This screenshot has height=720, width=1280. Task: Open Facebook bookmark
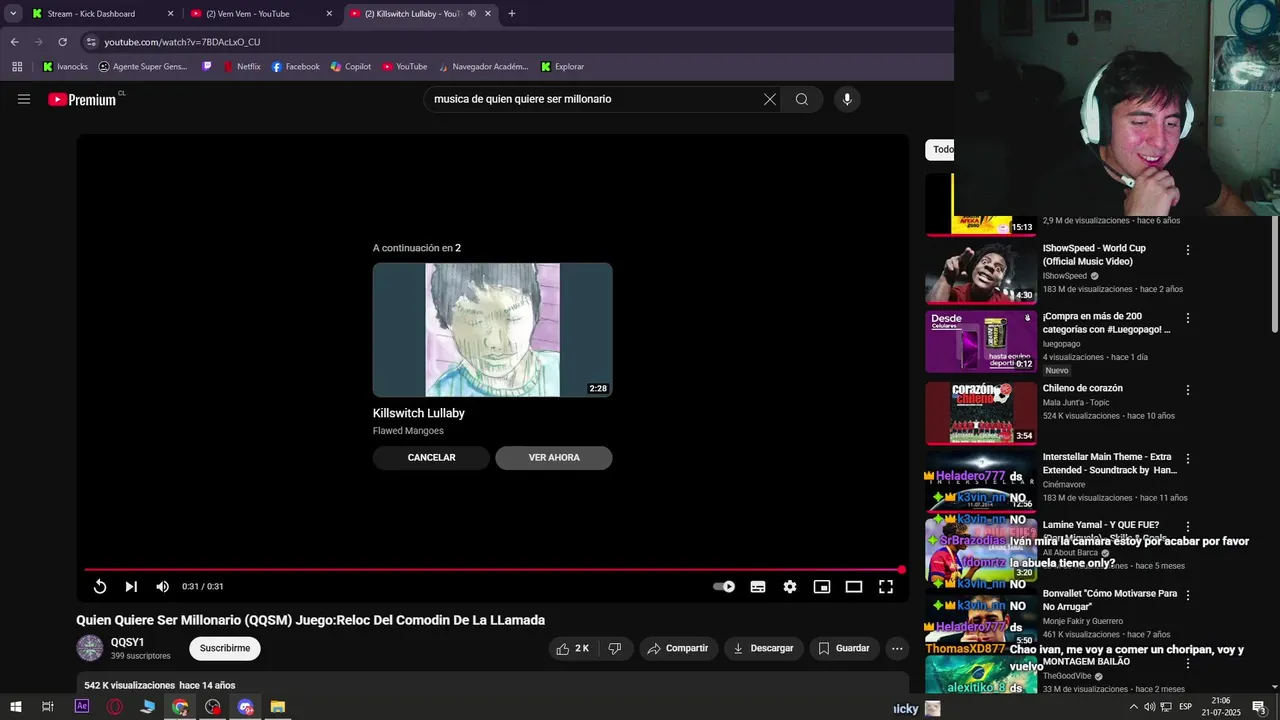pyautogui.click(x=295, y=67)
